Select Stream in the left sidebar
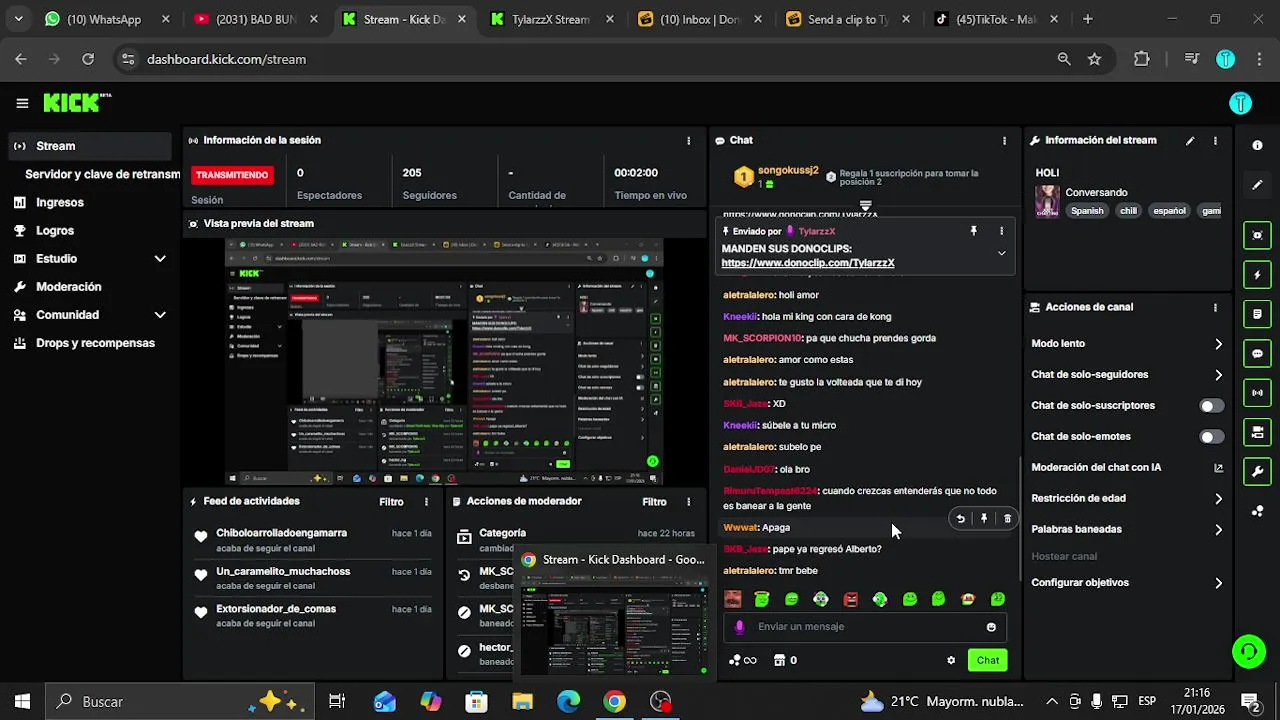1280x720 pixels. (90, 146)
